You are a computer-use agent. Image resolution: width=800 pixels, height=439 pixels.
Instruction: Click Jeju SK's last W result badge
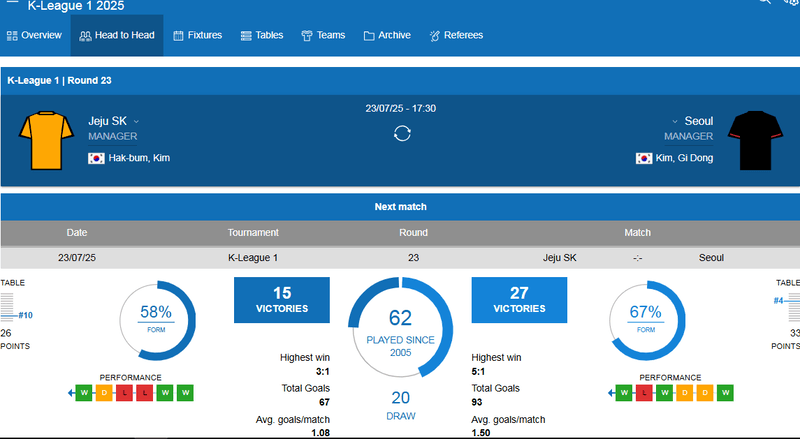point(185,393)
